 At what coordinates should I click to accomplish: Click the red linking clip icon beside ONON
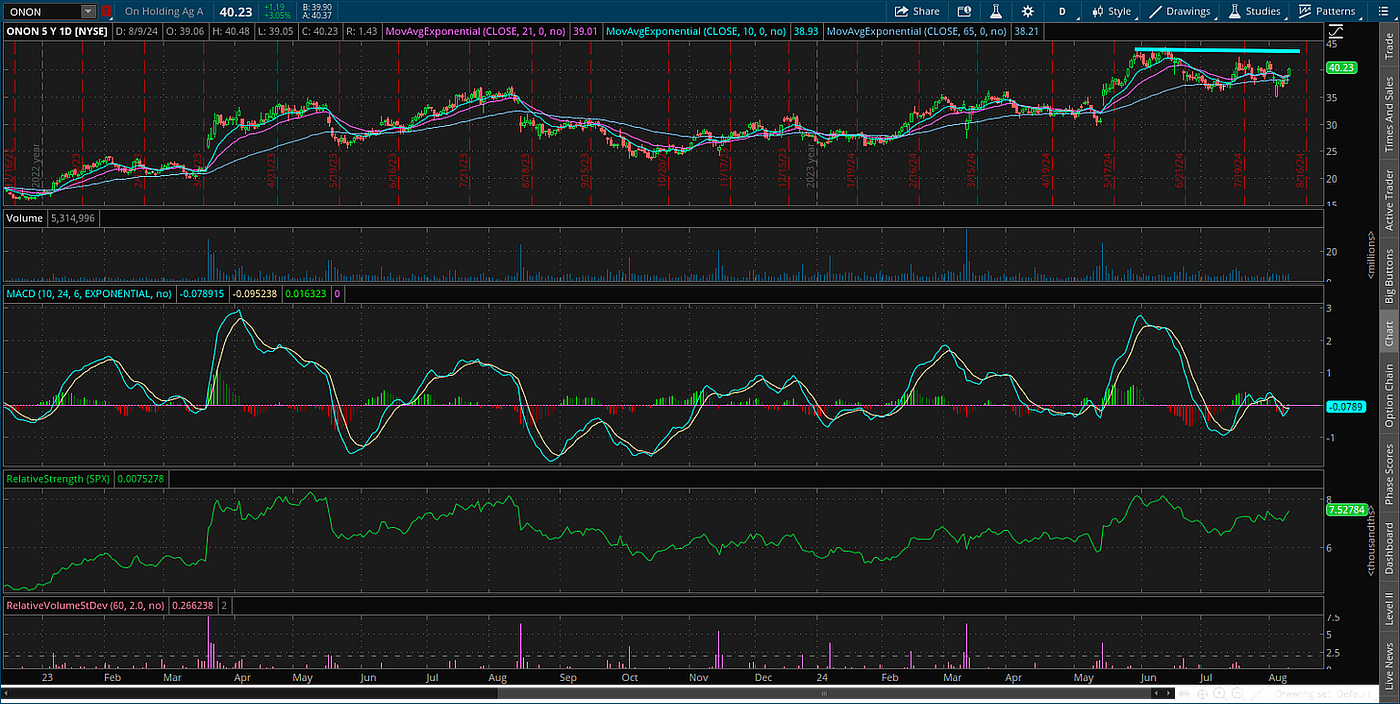tap(107, 11)
